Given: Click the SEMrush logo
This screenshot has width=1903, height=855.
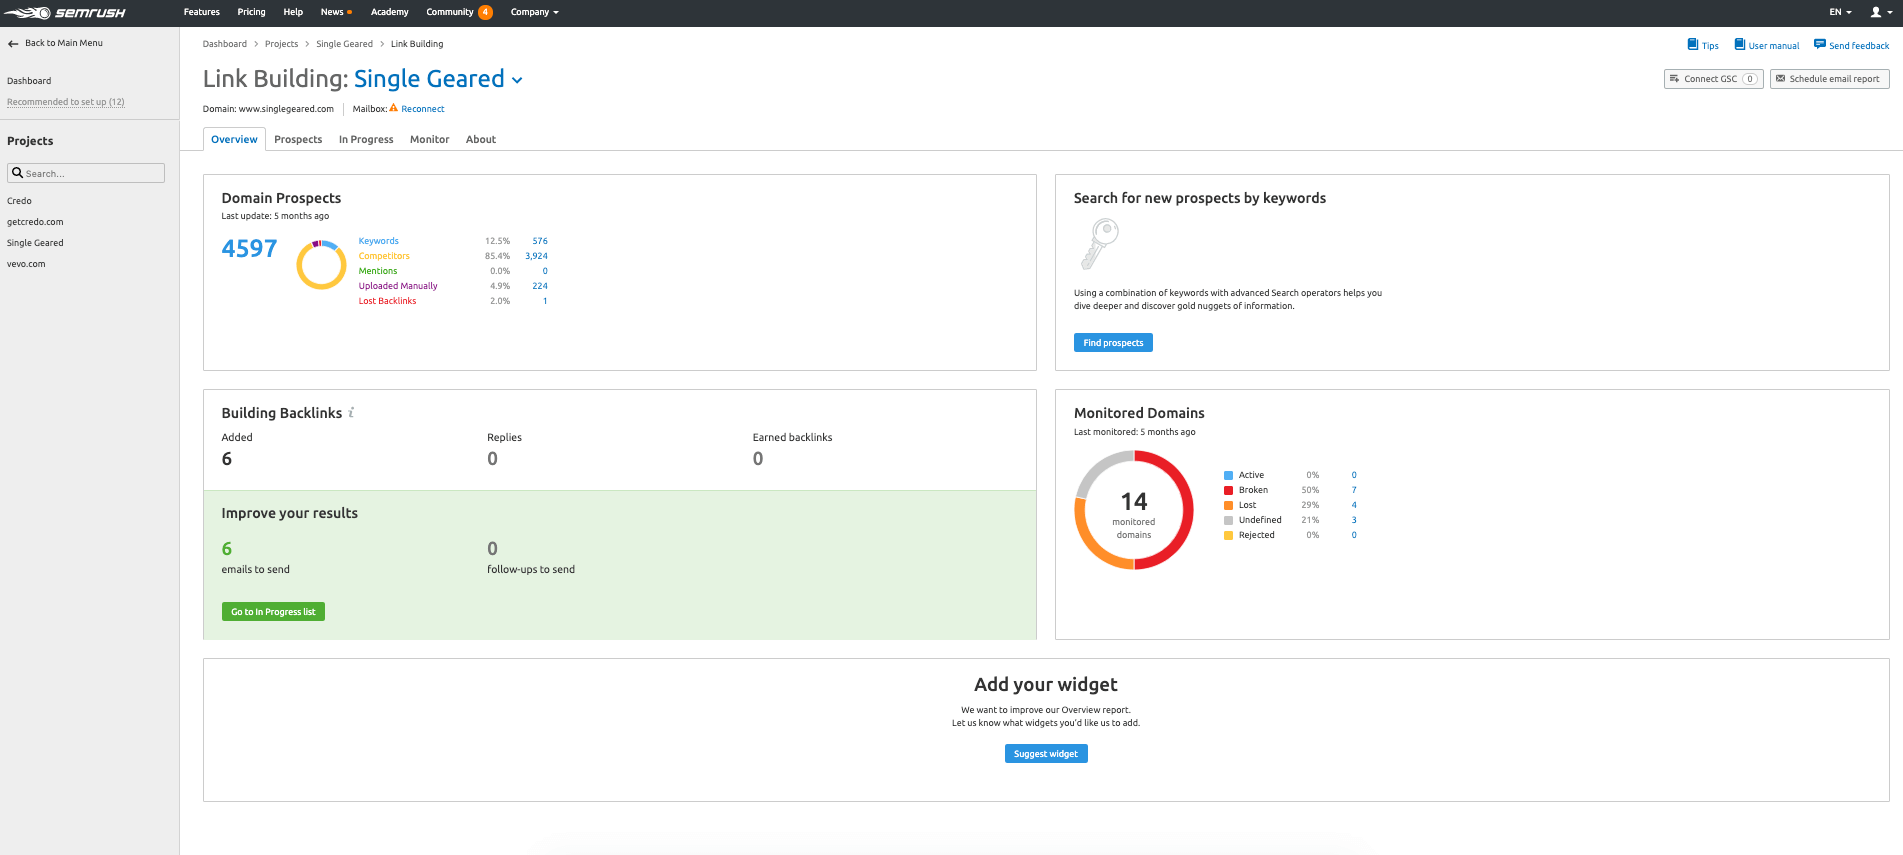Looking at the screenshot, I should pyautogui.click(x=65, y=13).
